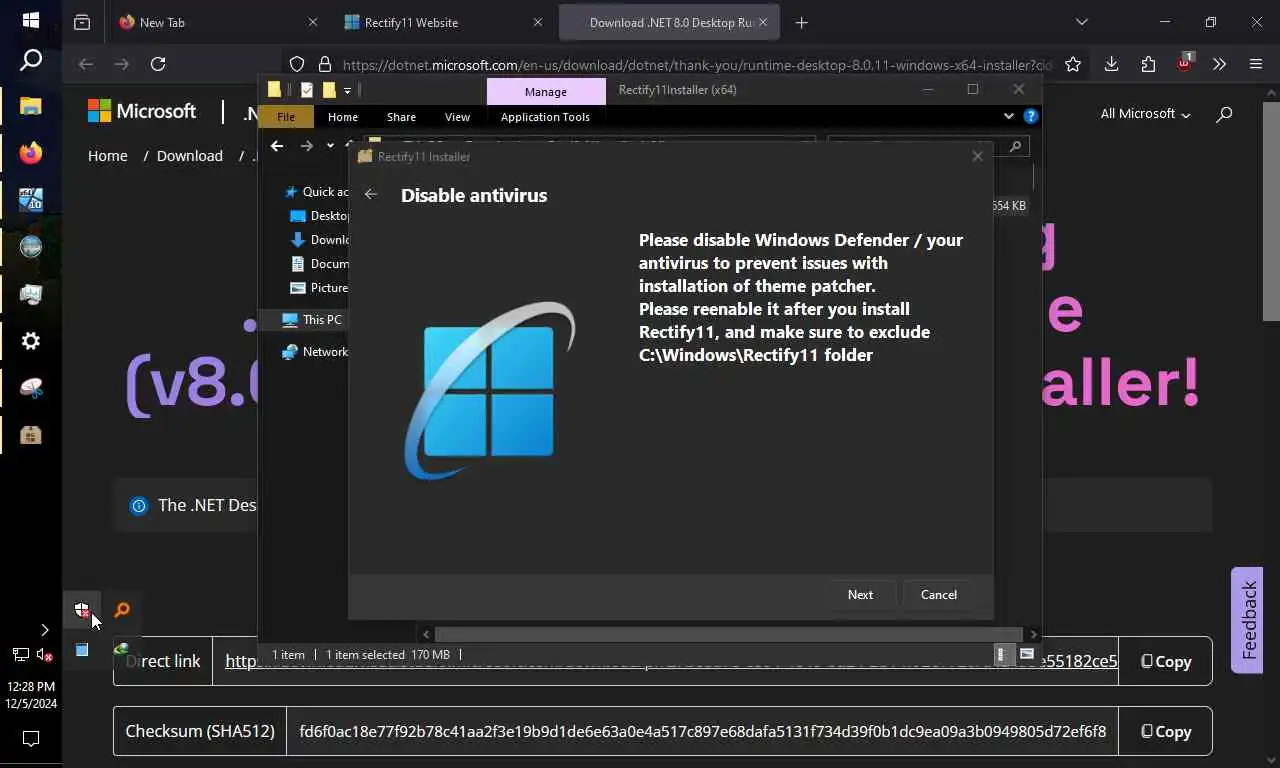Image resolution: width=1280 pixels, height=768 pixels.
Task: Switch Explorer to details view icon
Action: tap(1001, 654)
